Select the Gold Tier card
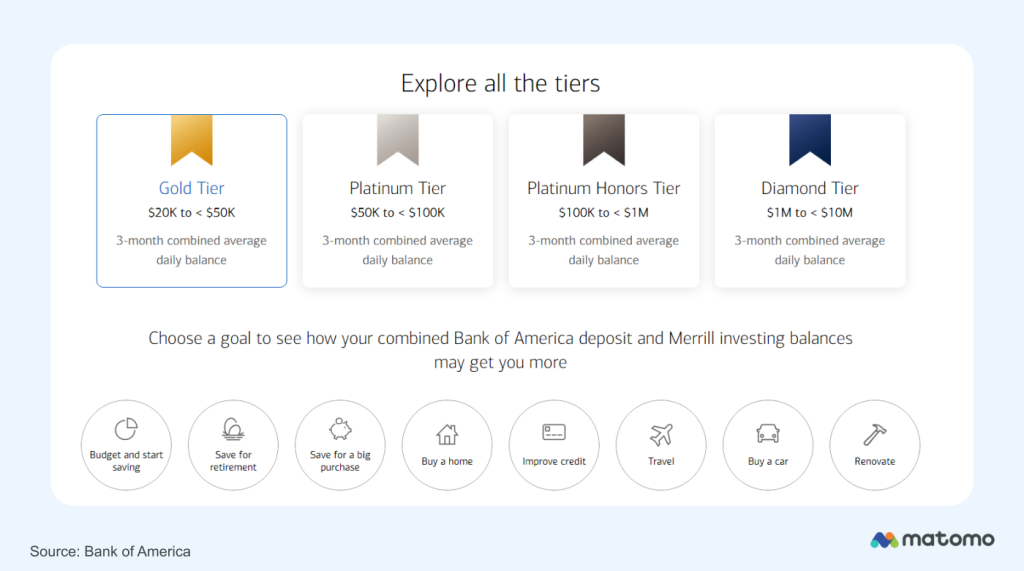The image size is (1024, 571). click(x=191, y=201)
